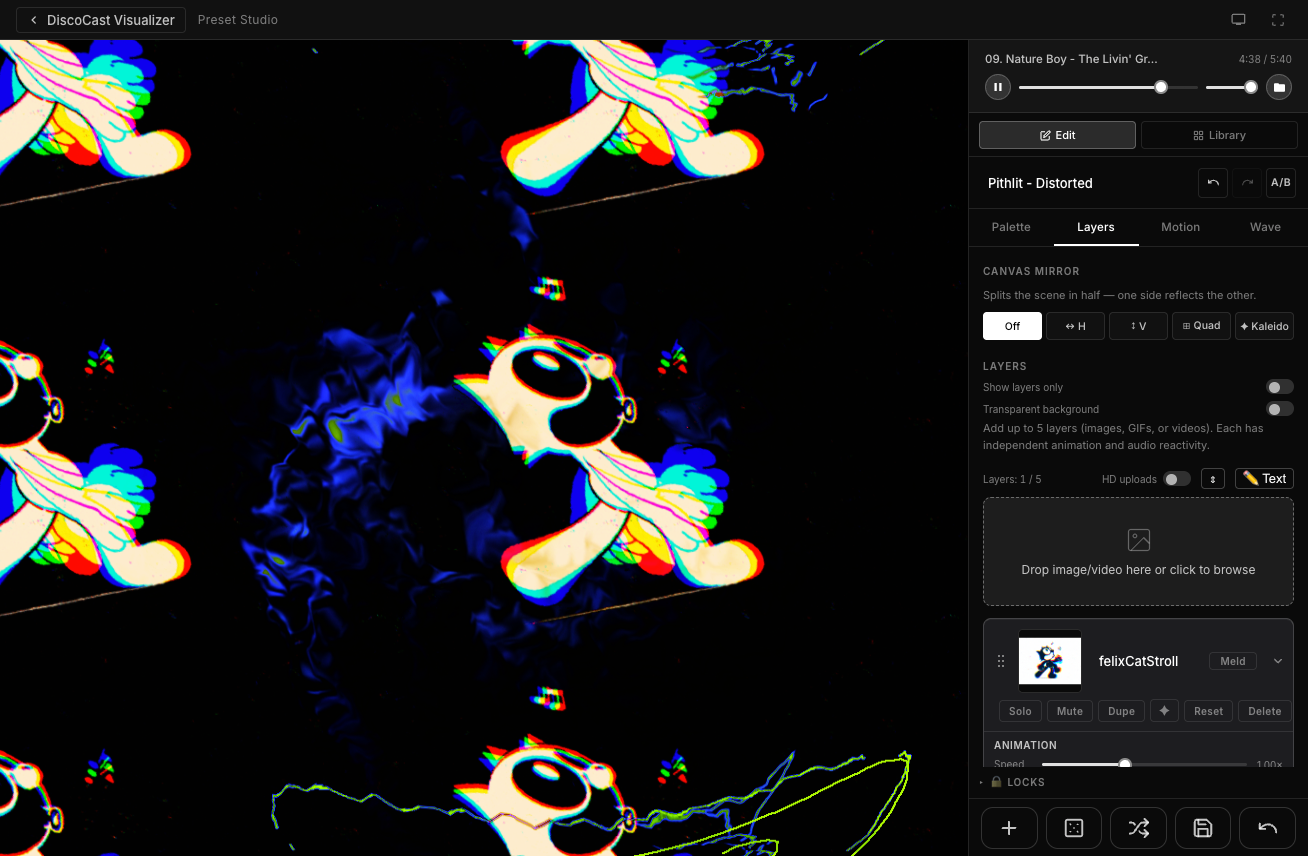
Task: Mute the felixCatStroll layer
Action: [x=1070, y=711]
